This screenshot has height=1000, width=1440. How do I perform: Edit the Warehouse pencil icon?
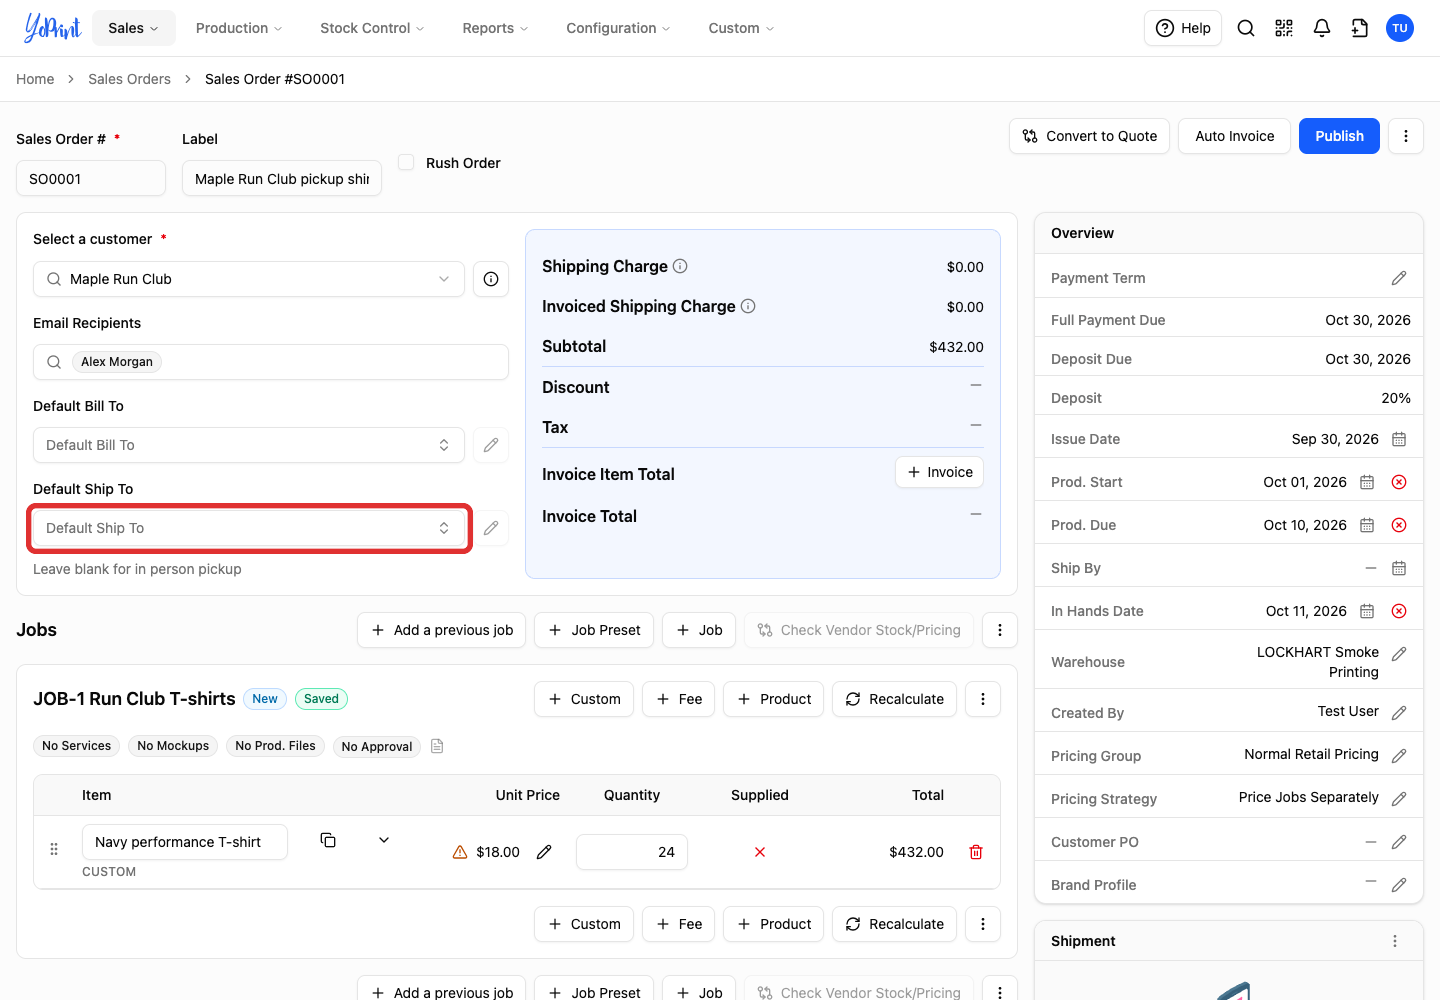[x=1399, y=654]
